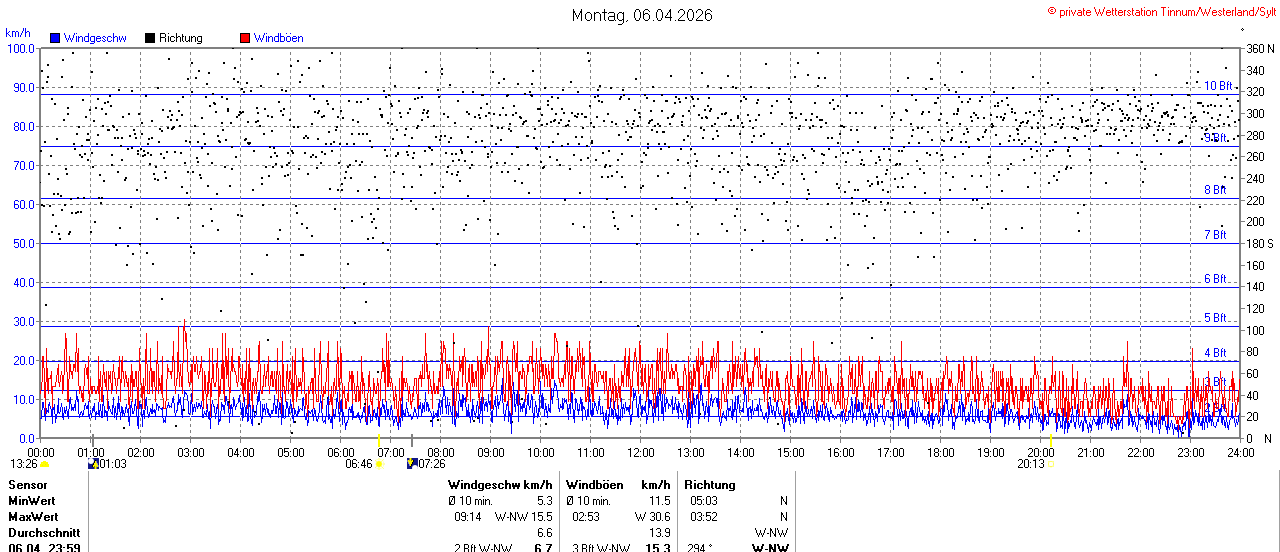The width and height of the screenshot is (1280, 552).
Task: Select the Windgeschw legend label
Action: coord(95,38)
